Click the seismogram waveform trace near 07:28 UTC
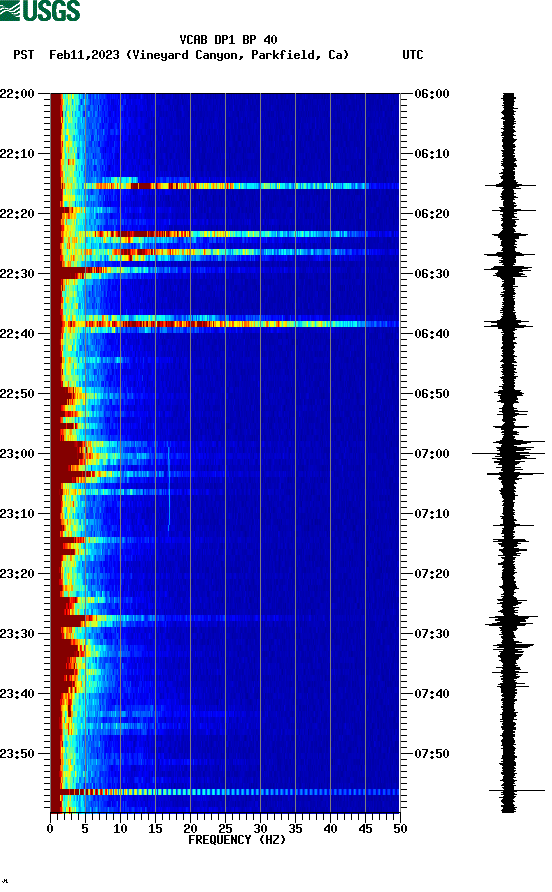This screenshot has height=892, width=552. pos(511,620)
